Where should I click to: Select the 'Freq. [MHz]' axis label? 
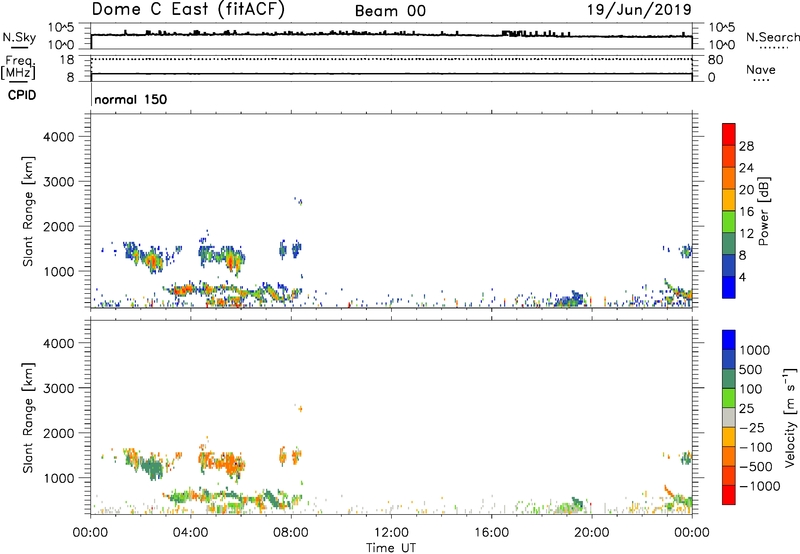(x=18, y=67)
